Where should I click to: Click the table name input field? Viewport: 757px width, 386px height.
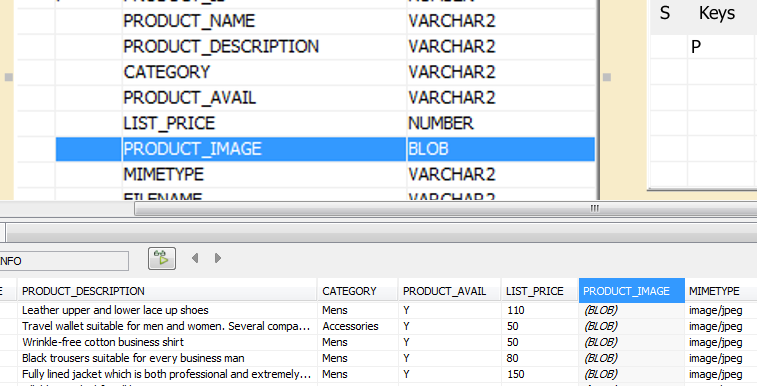[x=64, y=261]
